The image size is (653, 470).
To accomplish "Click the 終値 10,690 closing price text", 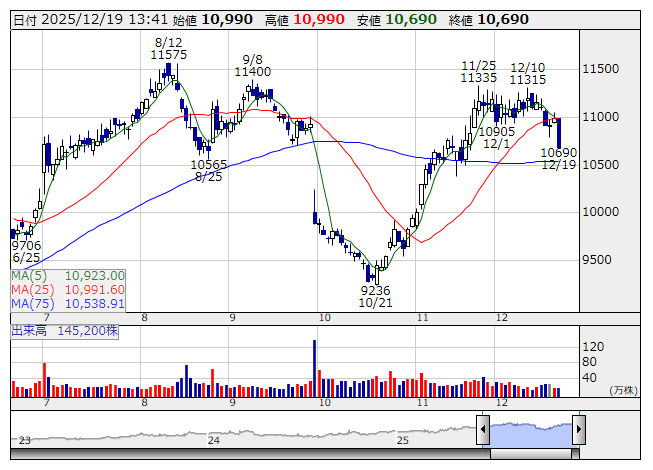I will click(489, 20).
